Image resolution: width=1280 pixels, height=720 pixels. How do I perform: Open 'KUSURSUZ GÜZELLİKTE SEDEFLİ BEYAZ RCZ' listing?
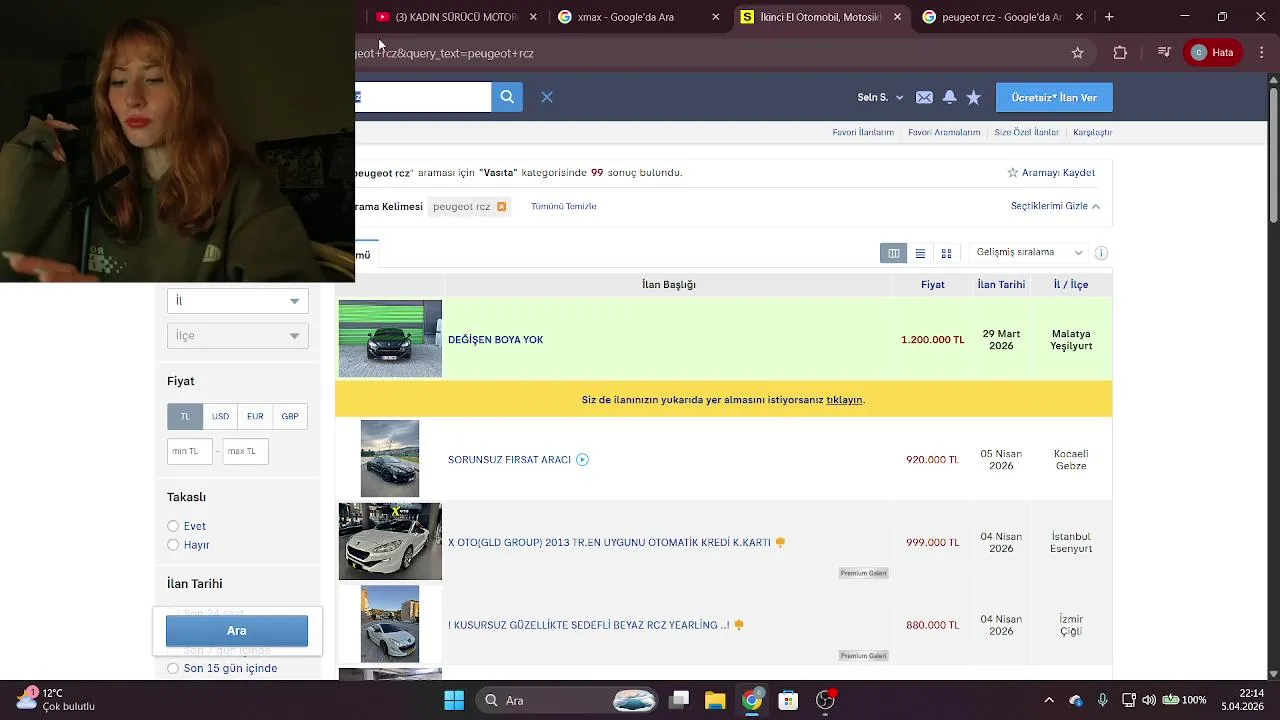coord(589,625)
